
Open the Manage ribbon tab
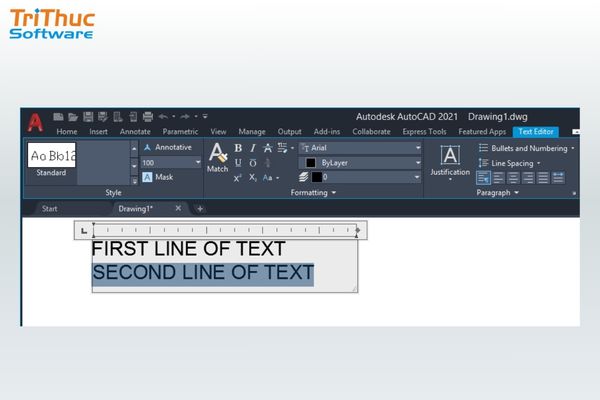(252, 132)
